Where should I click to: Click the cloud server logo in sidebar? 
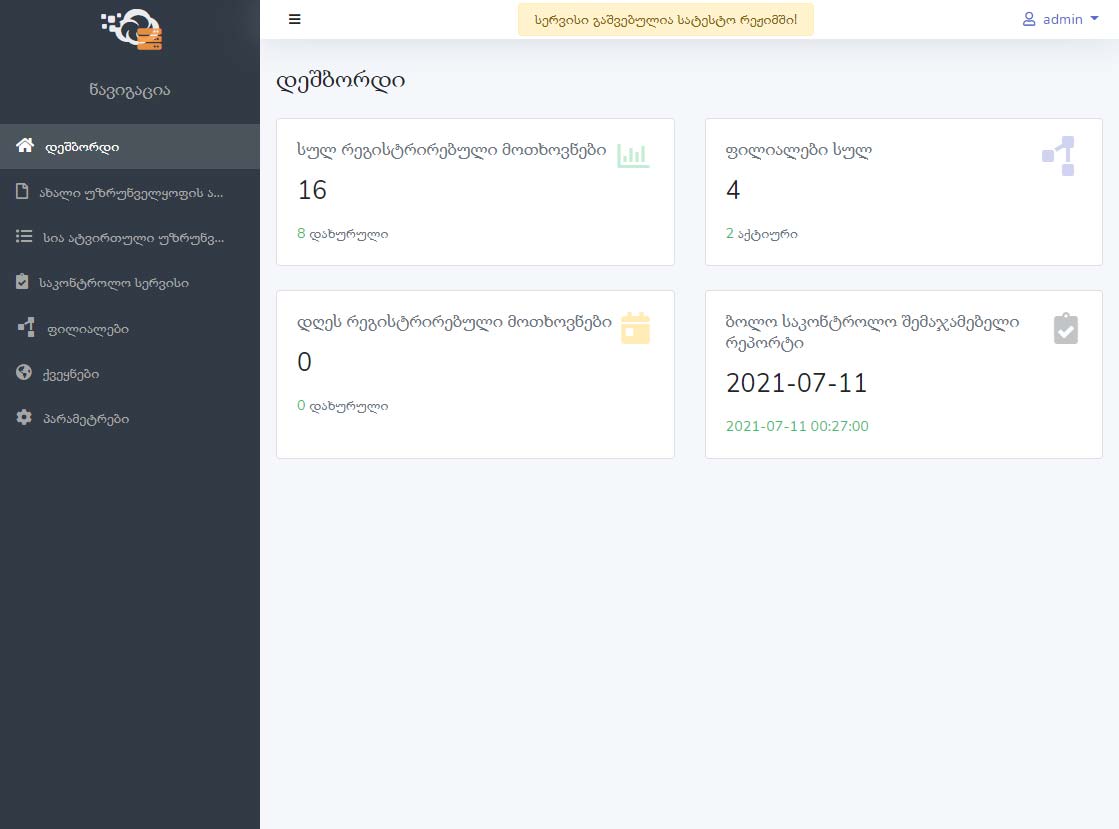point(132,29)
